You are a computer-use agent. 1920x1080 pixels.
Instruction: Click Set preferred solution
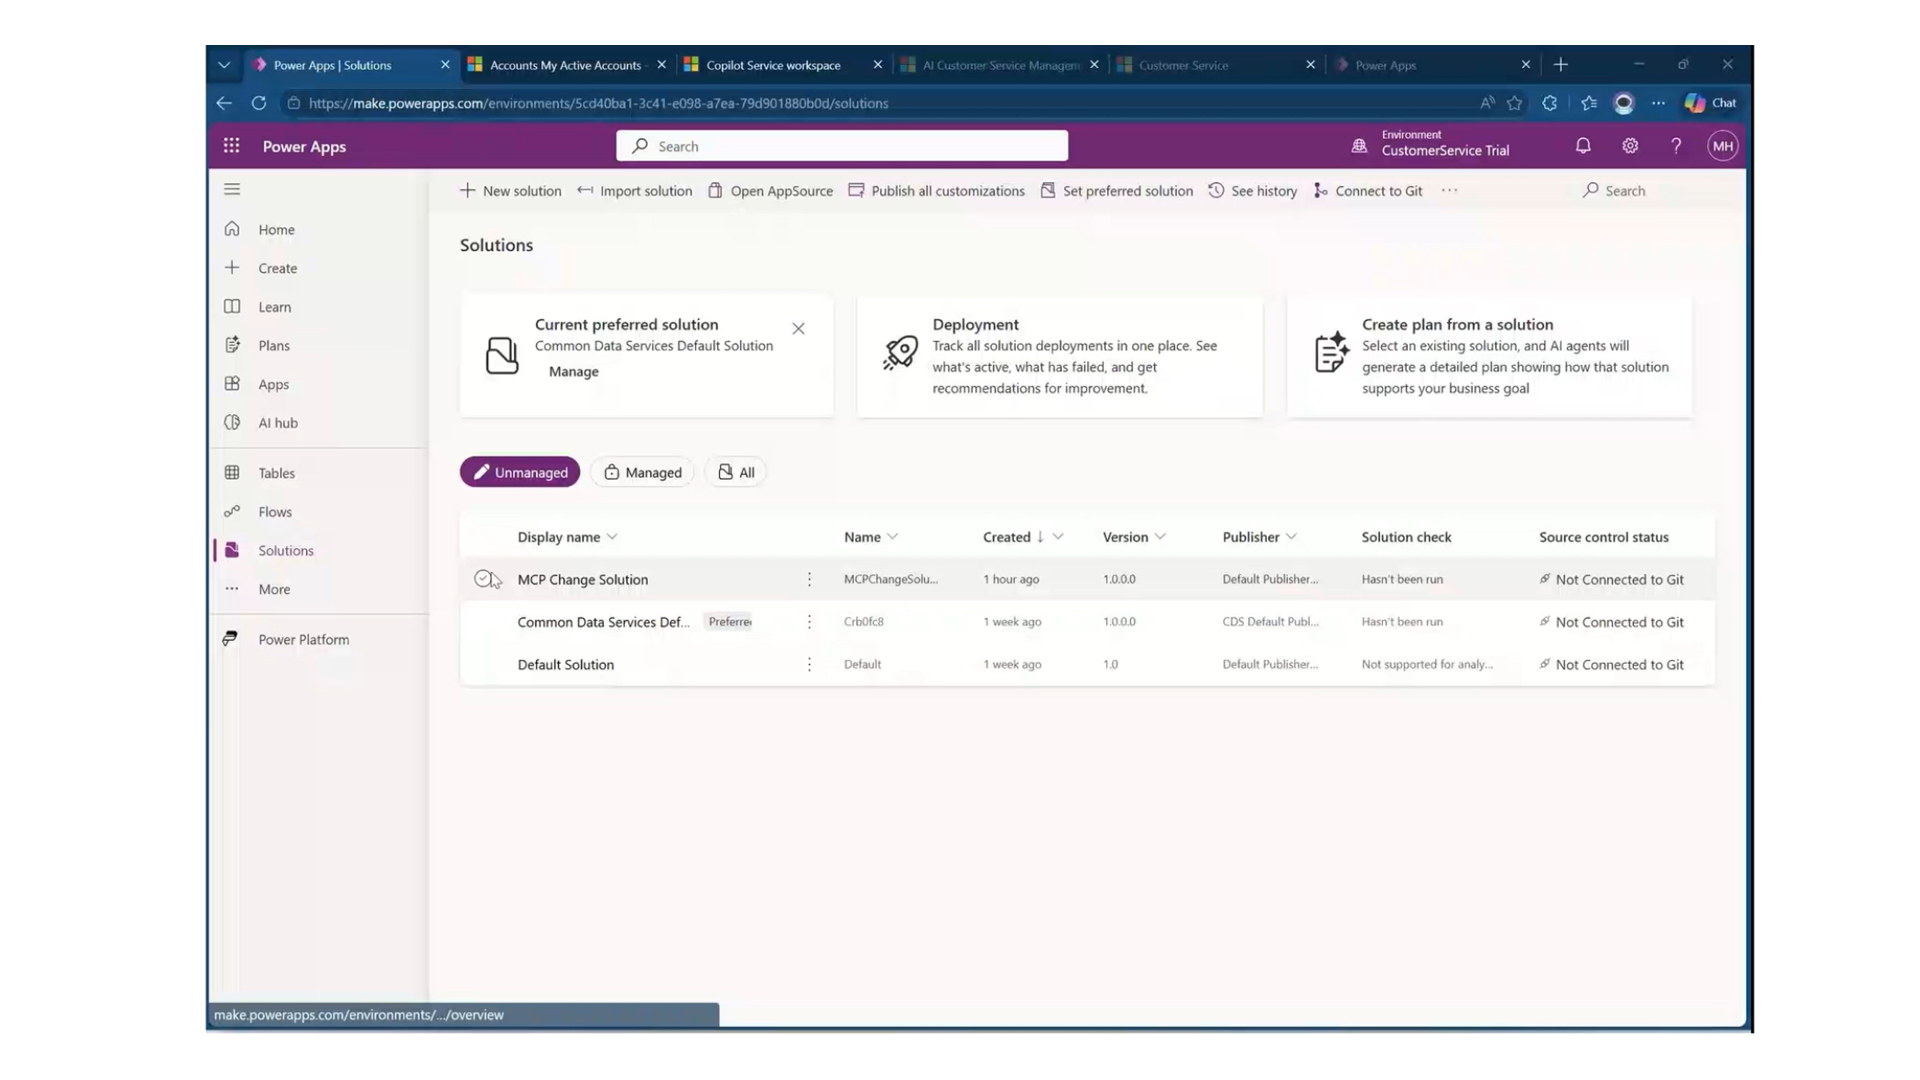click(x=1116, y=191)
